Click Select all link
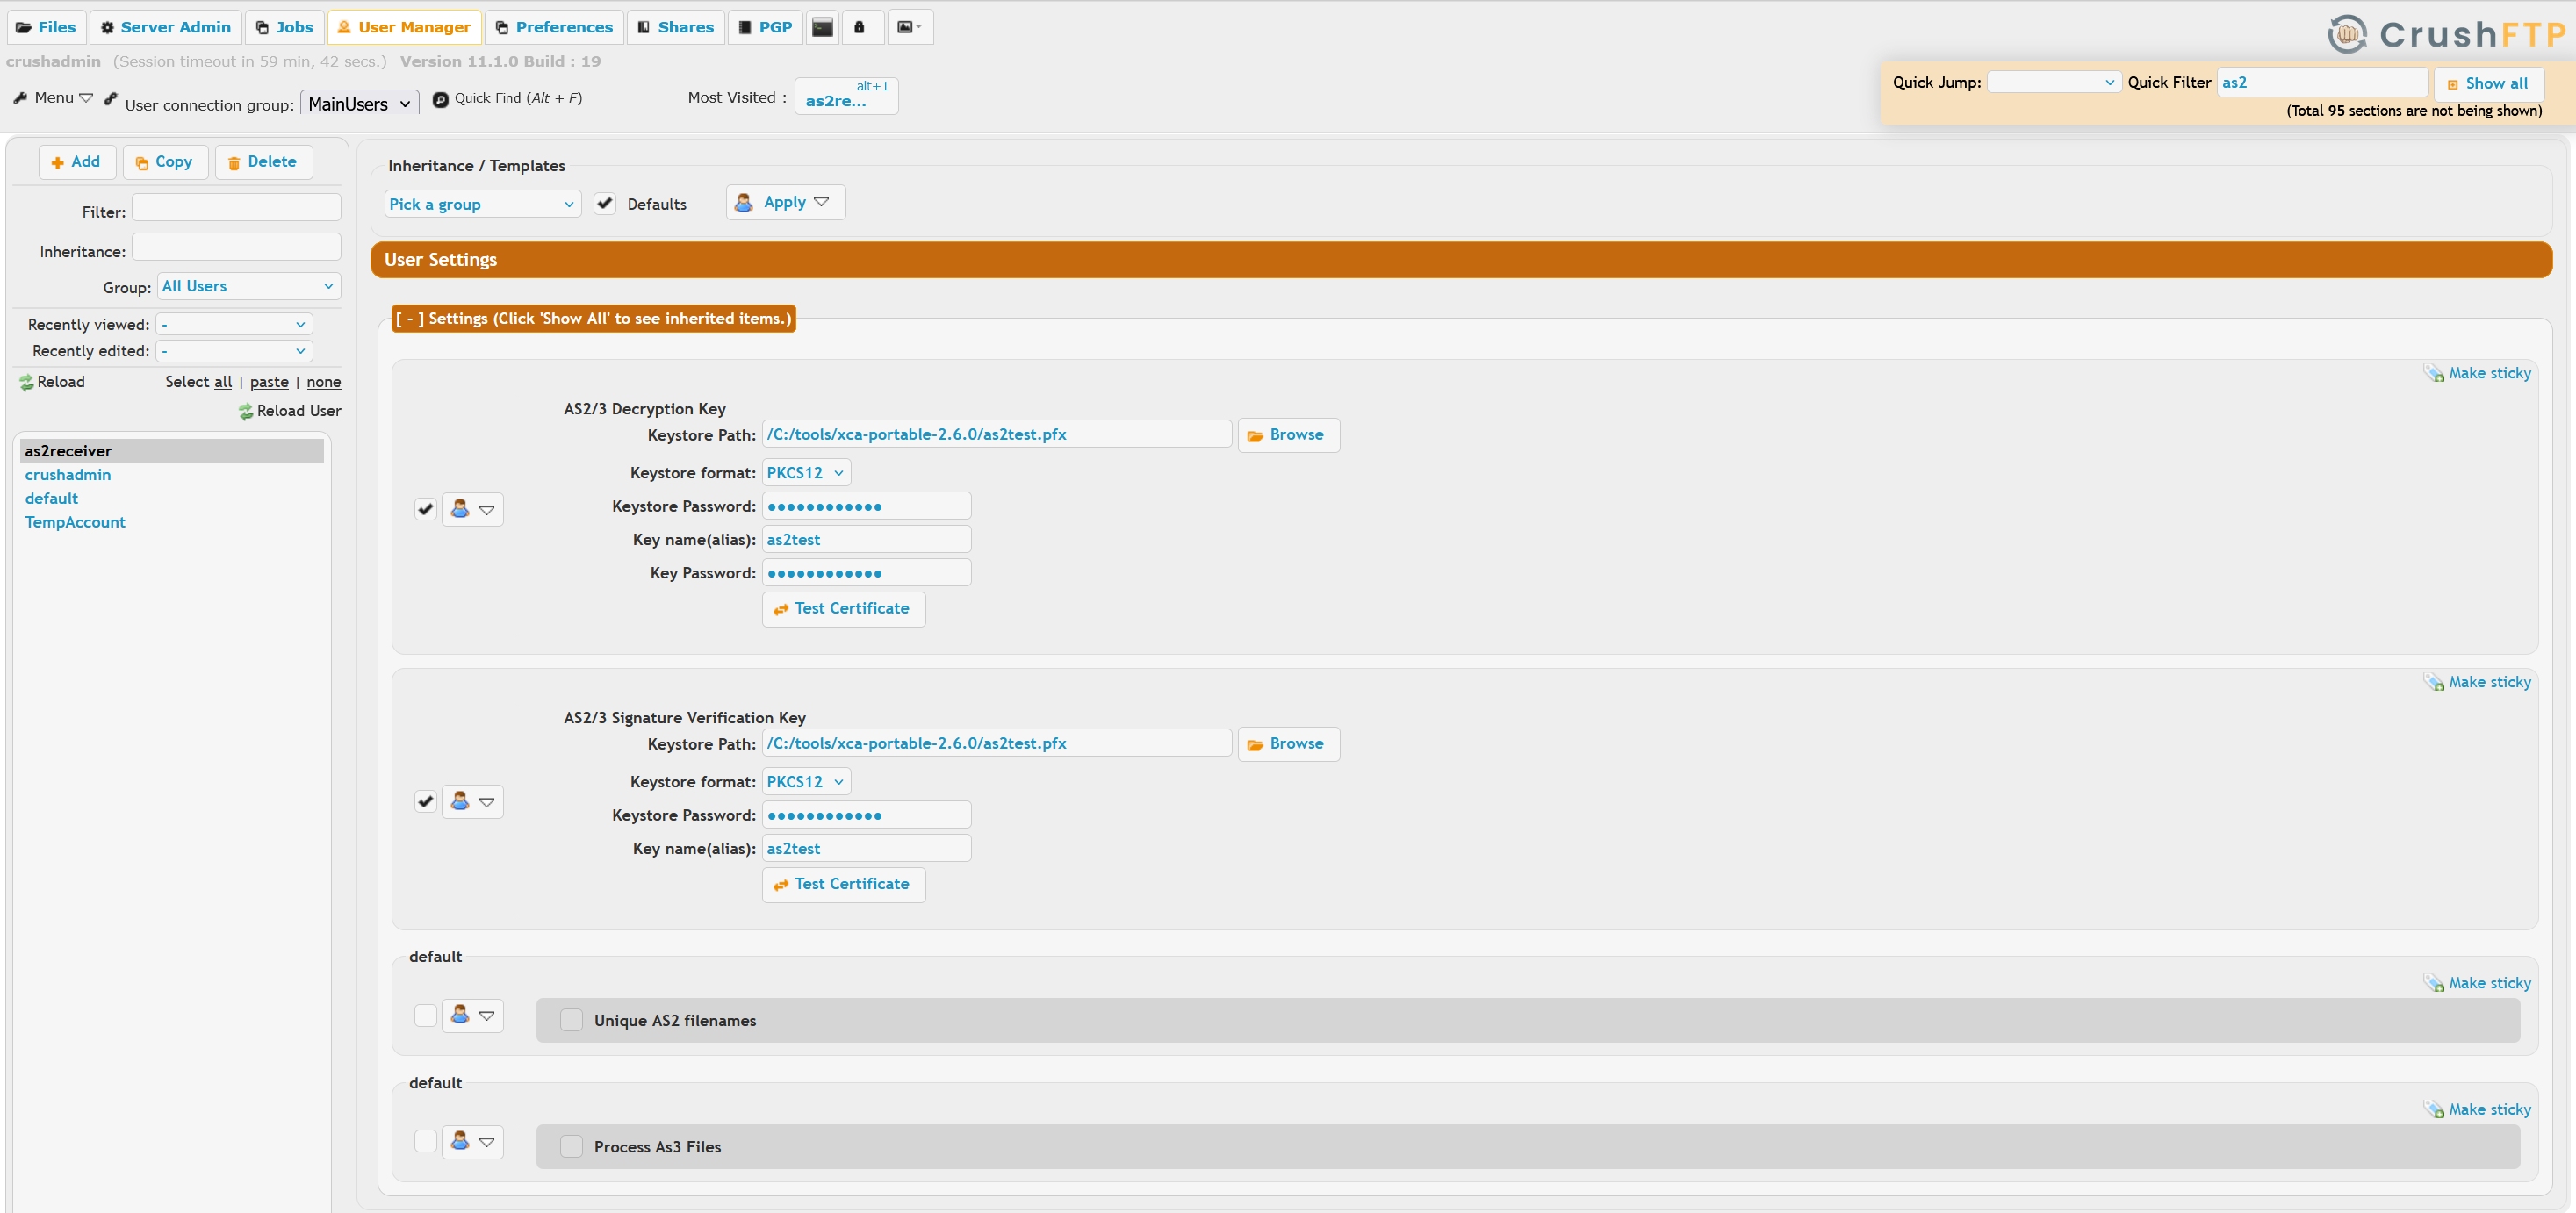2576x1213 pixels. (222, 382)
